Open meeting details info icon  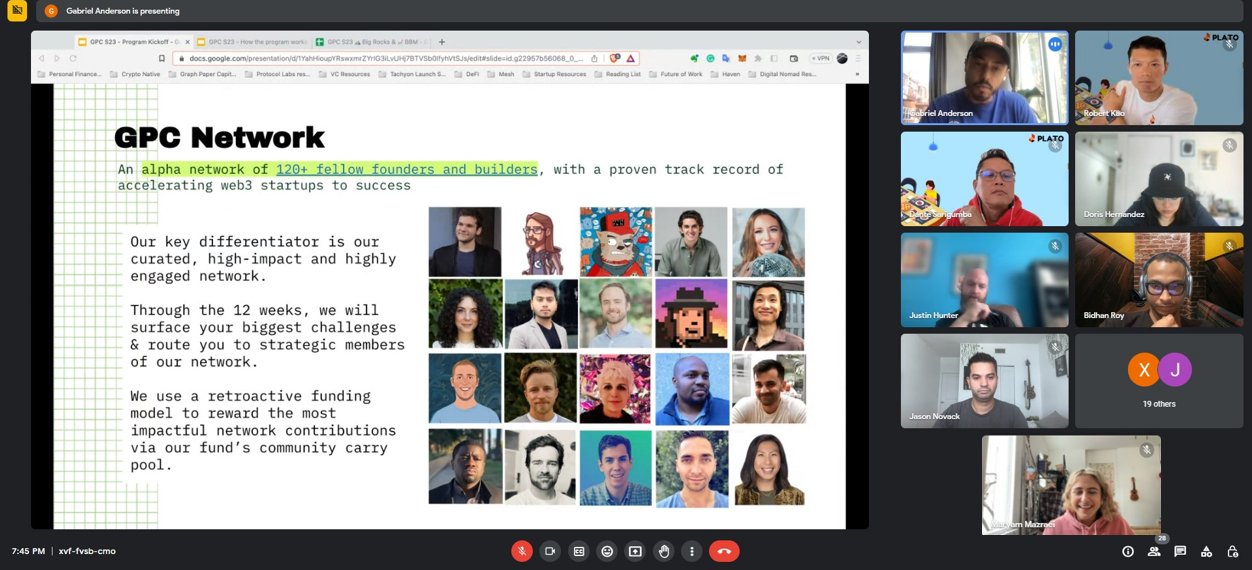[1128, 551]
